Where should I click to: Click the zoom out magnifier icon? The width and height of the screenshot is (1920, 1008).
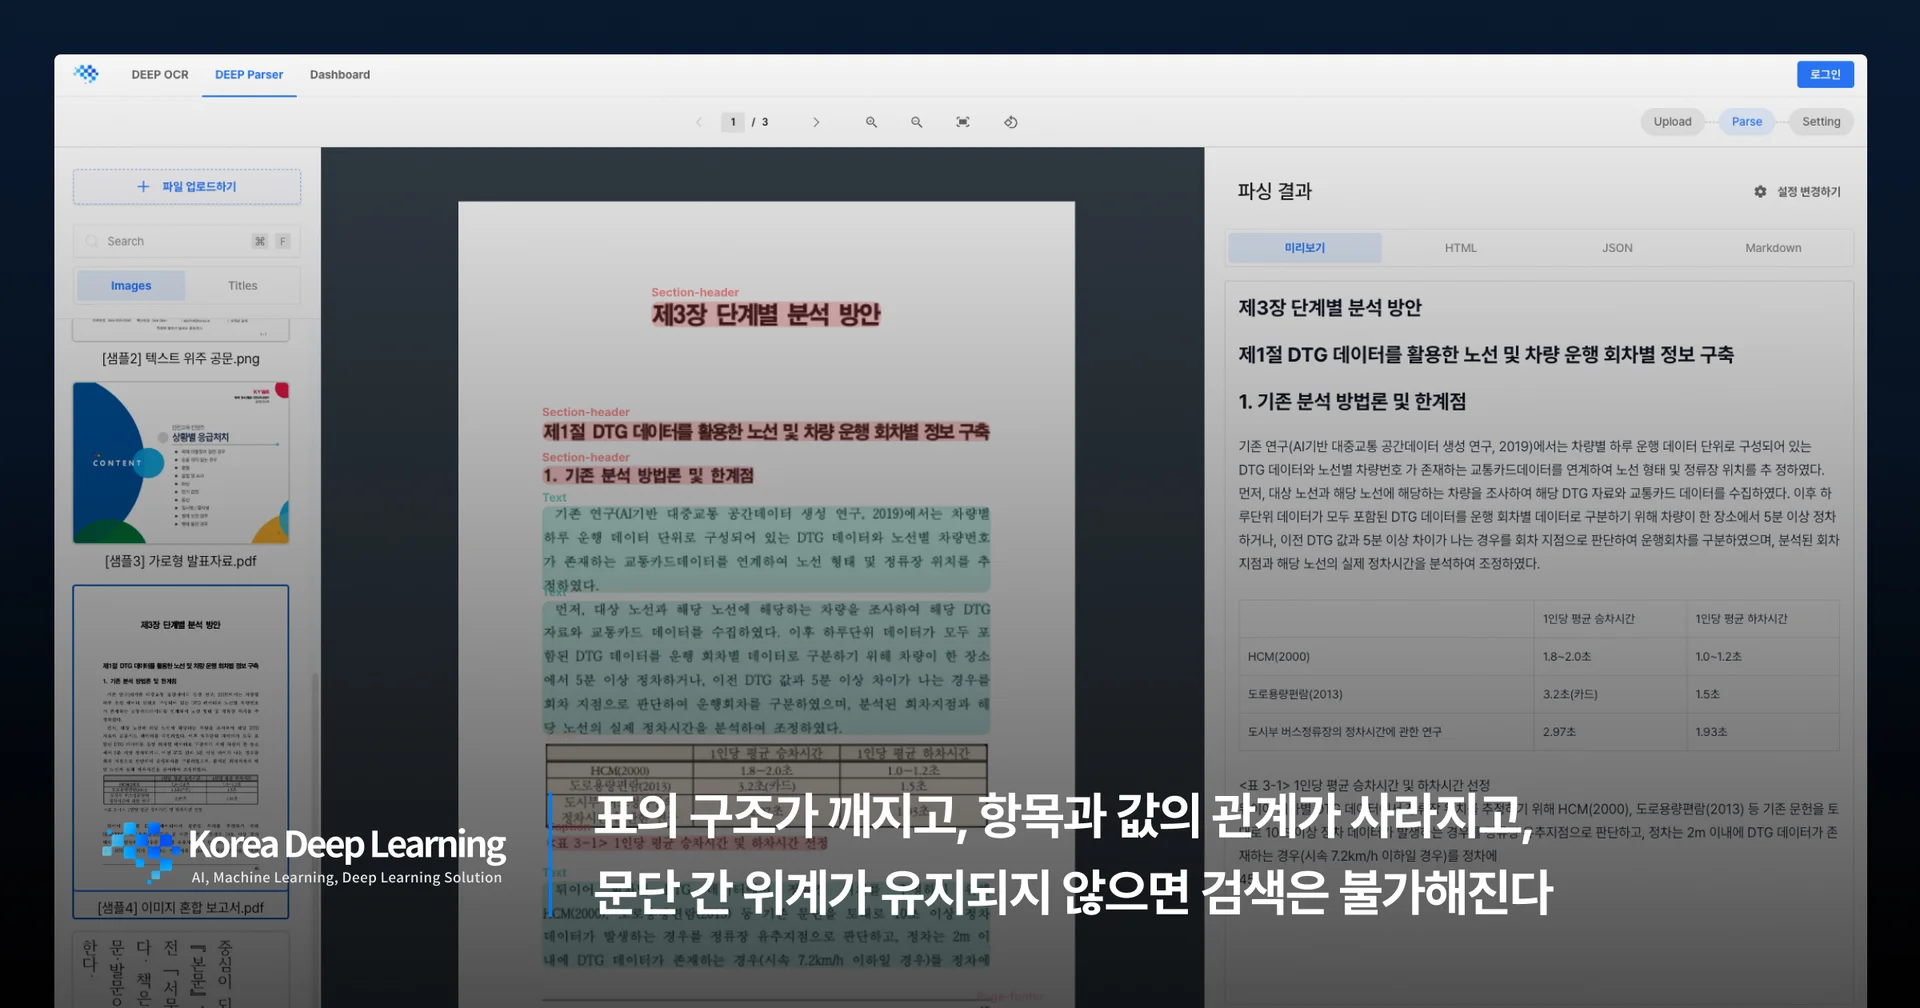pos(916,122)
